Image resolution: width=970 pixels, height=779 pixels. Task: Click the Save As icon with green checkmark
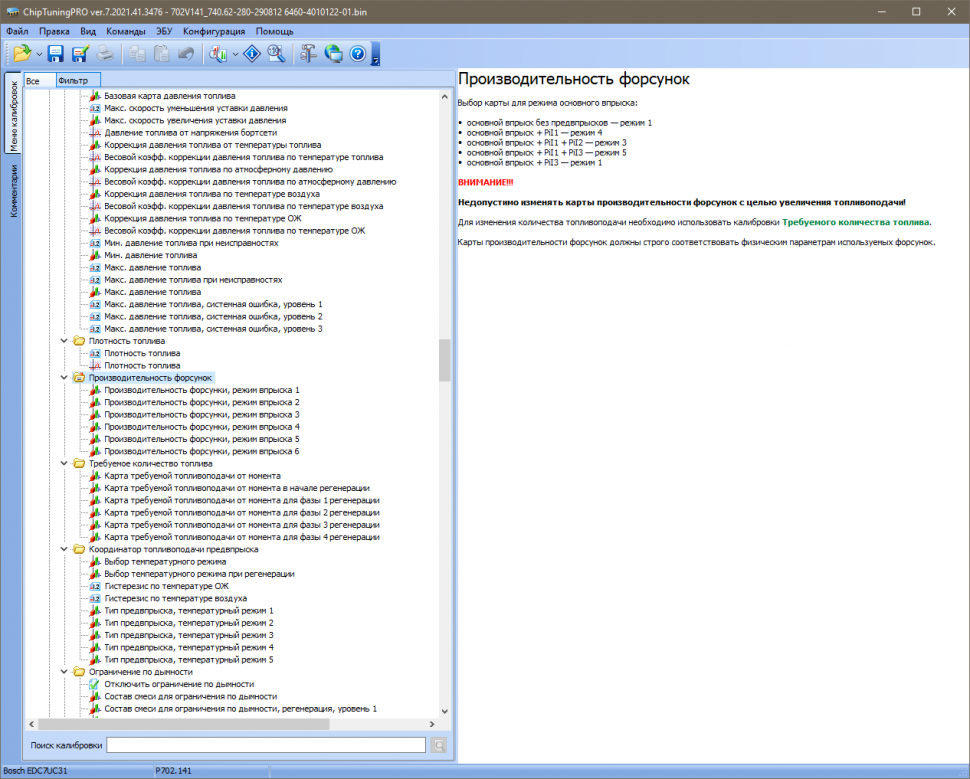pos(81,54)
